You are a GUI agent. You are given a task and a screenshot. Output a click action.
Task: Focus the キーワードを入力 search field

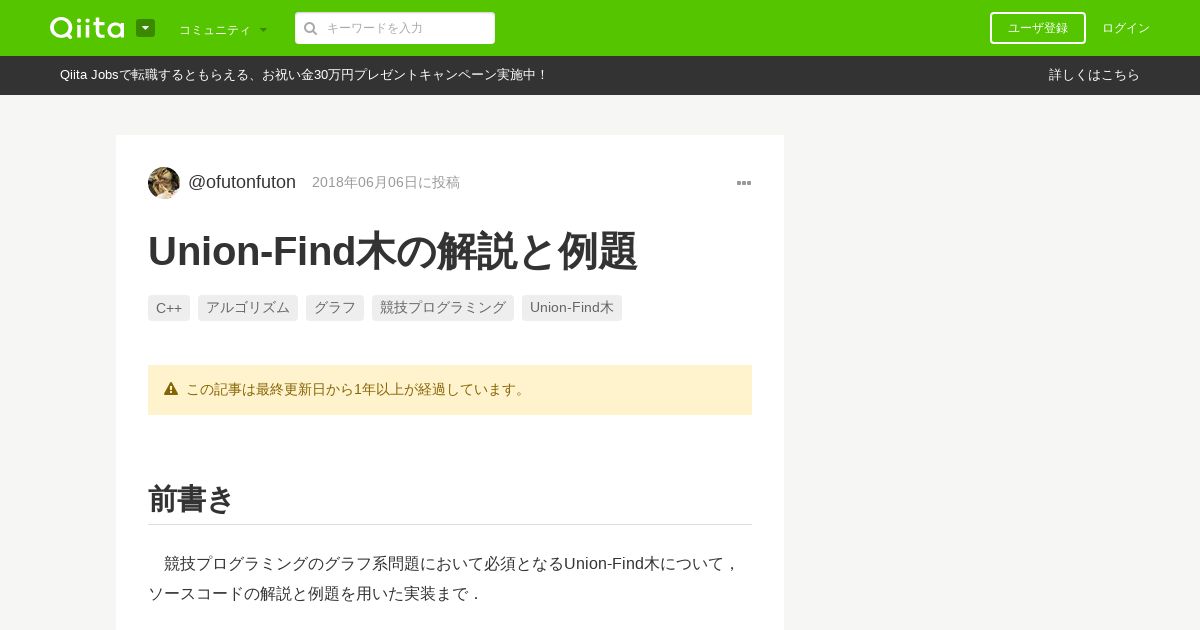395,28
